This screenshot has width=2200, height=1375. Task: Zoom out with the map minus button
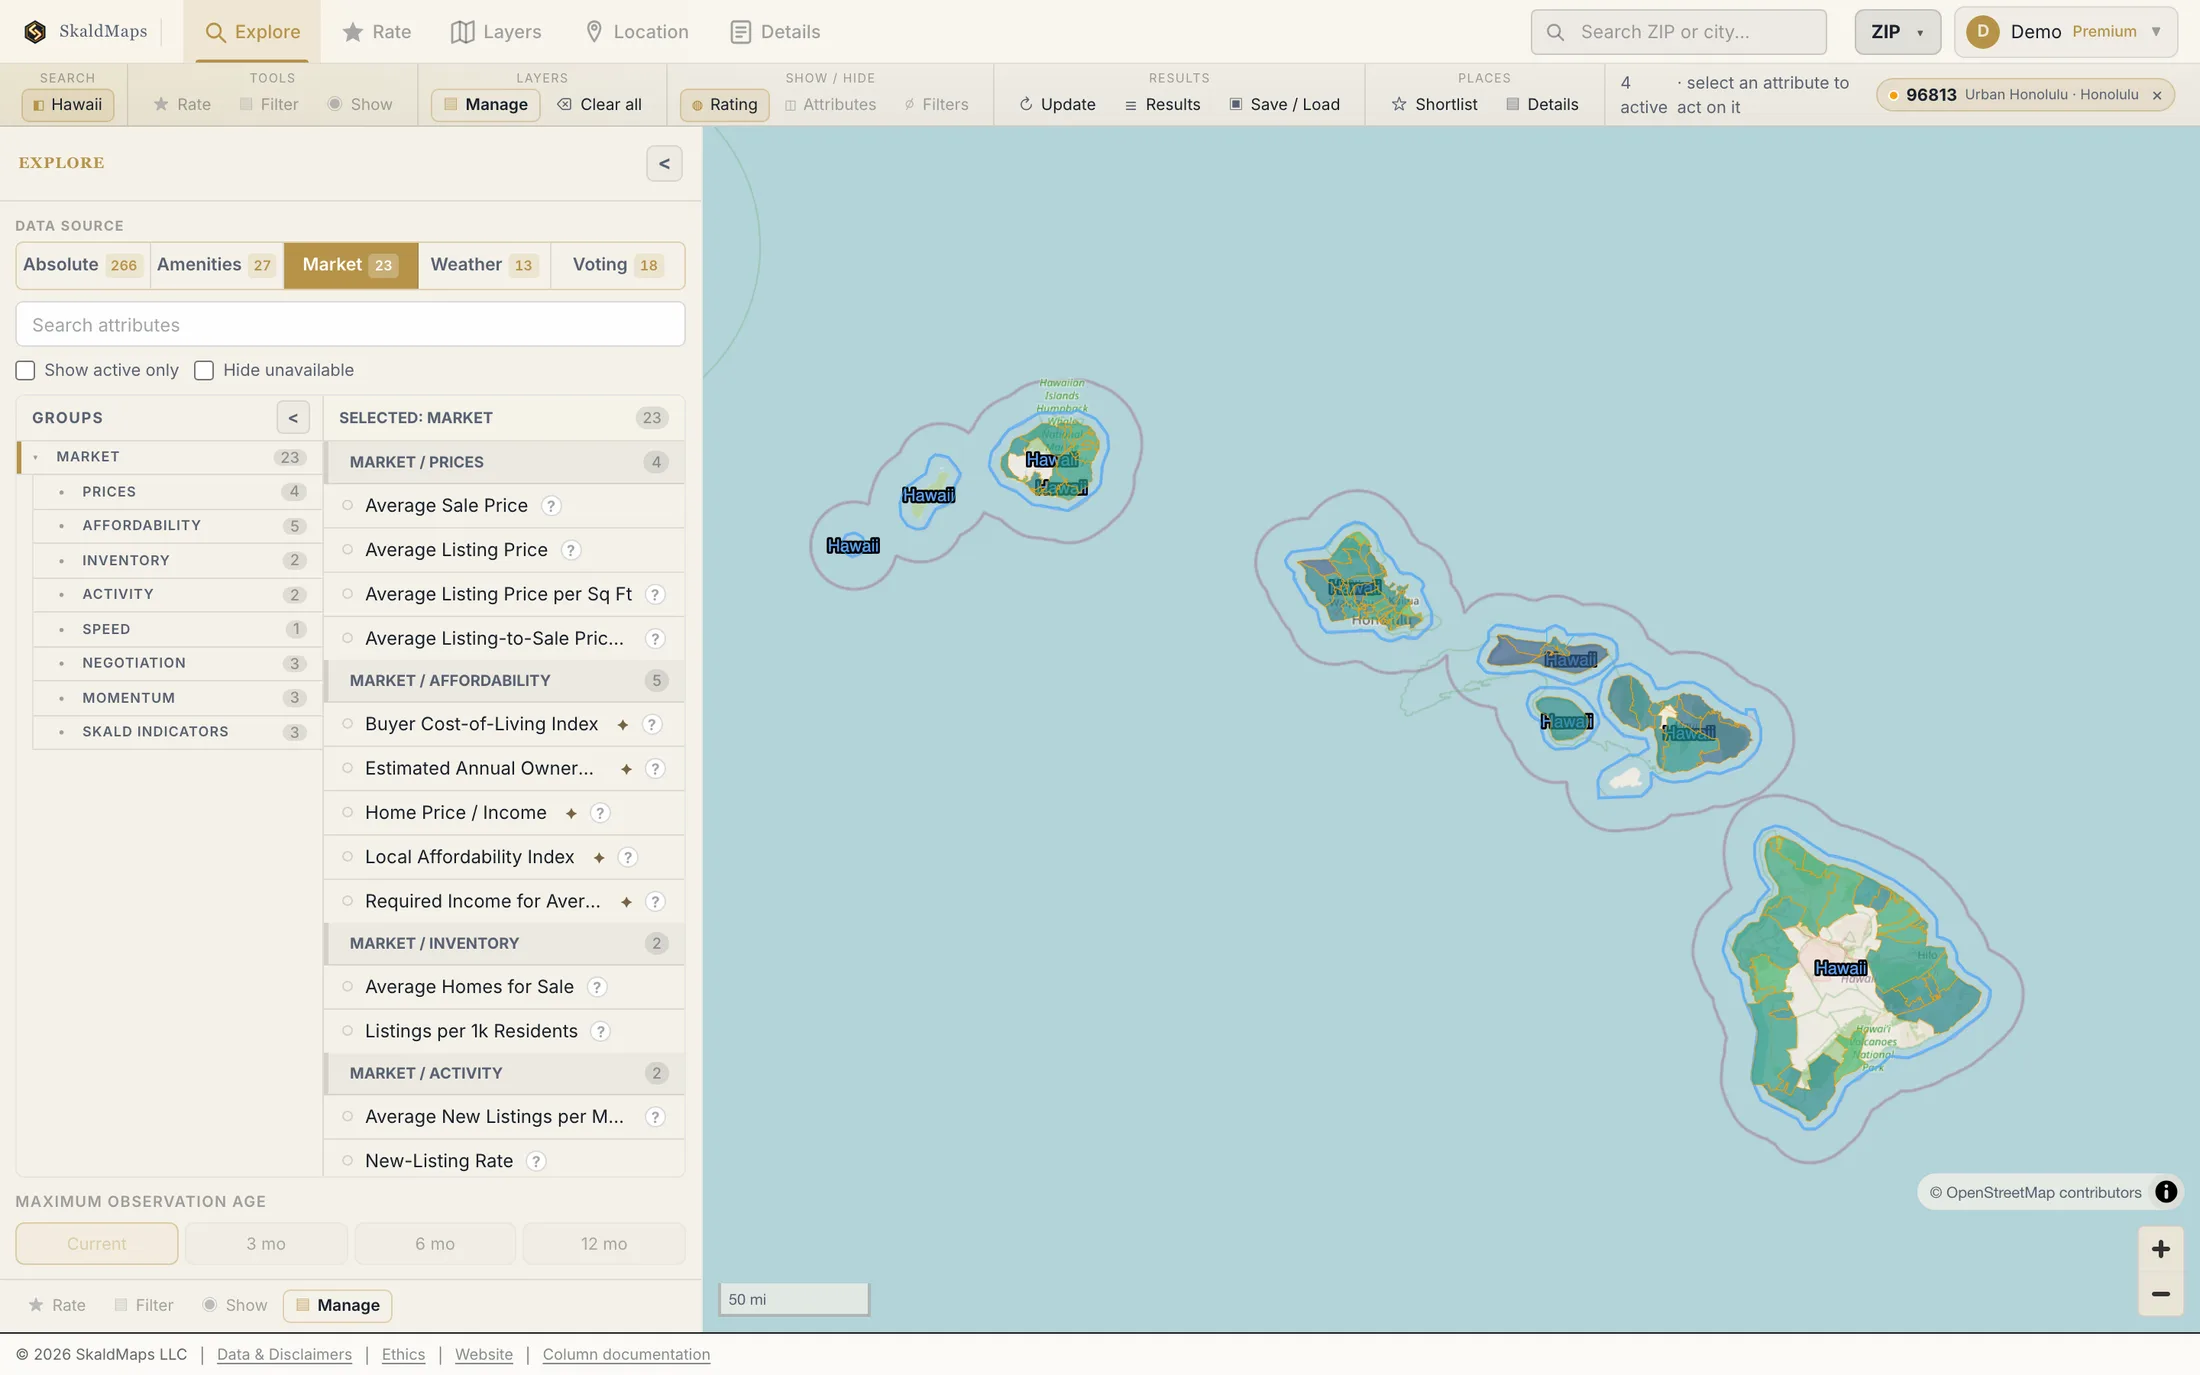(2160, 1294)
